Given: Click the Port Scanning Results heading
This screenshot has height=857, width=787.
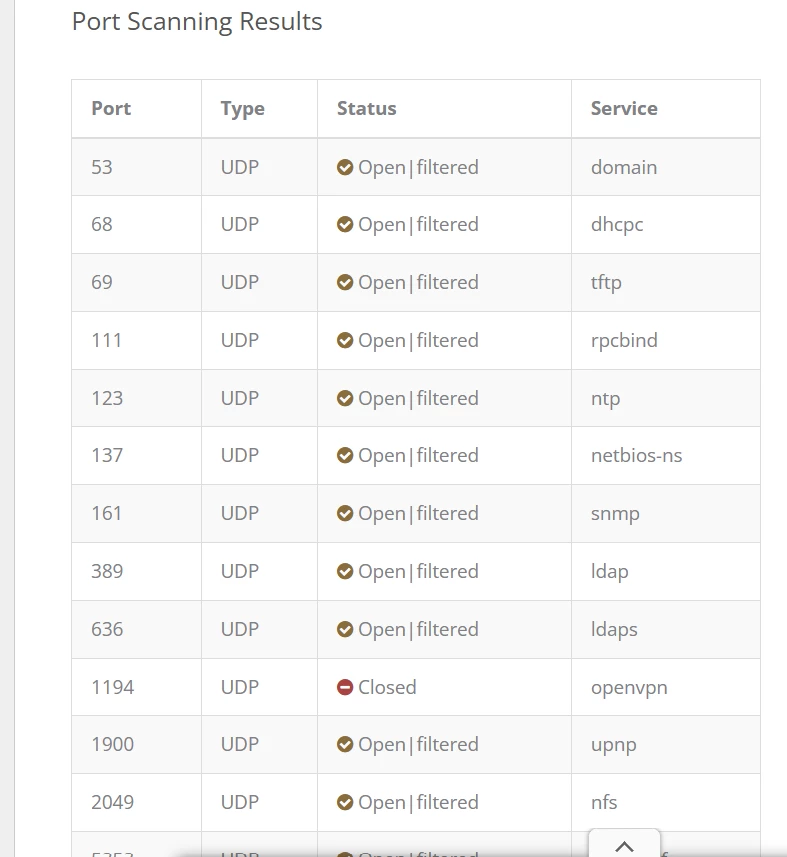Looking at the screenshot, I should click(x=197, y=22).
